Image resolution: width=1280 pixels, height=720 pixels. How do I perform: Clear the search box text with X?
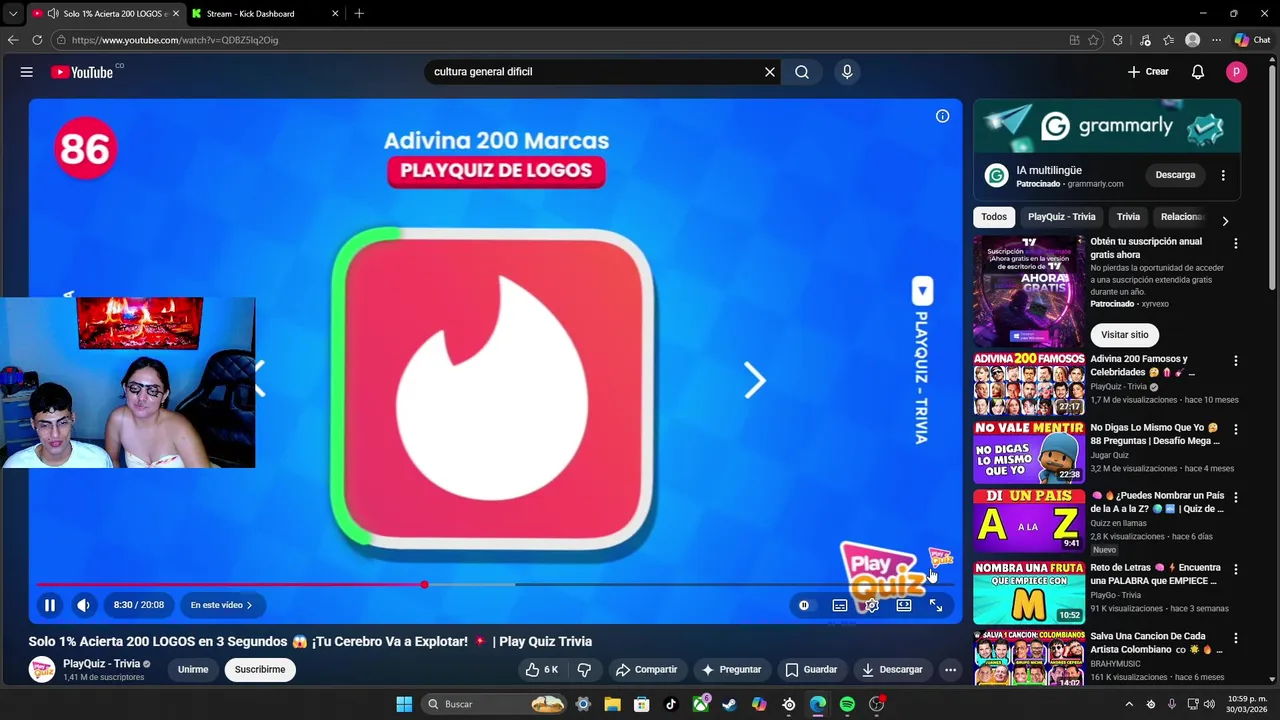tap(770, 72)
